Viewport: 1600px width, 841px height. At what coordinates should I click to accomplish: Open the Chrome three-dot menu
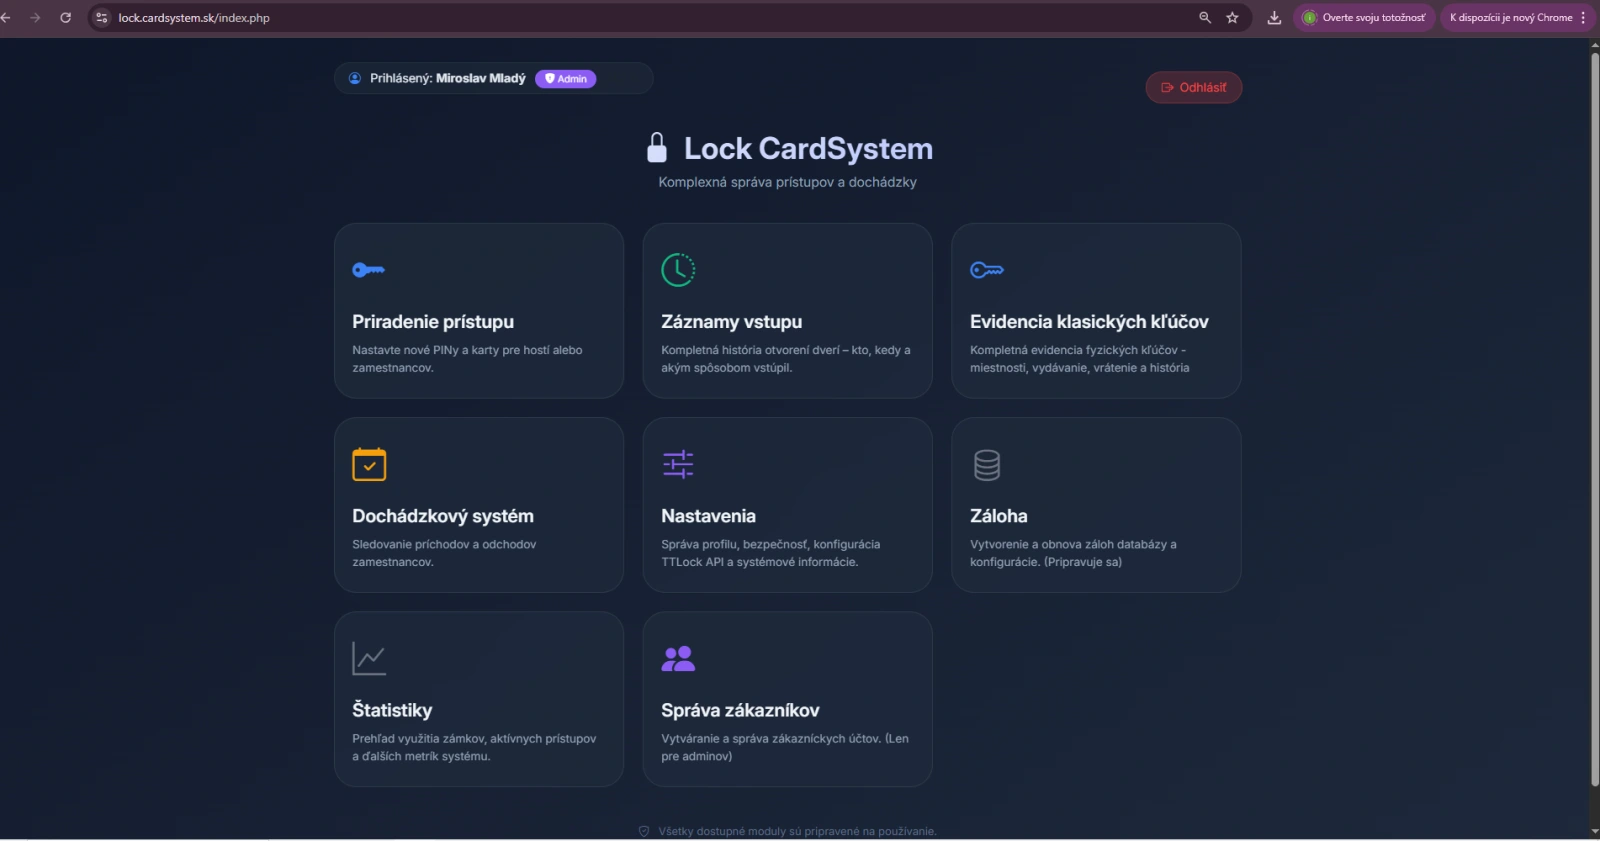(x=1583, y=18)
